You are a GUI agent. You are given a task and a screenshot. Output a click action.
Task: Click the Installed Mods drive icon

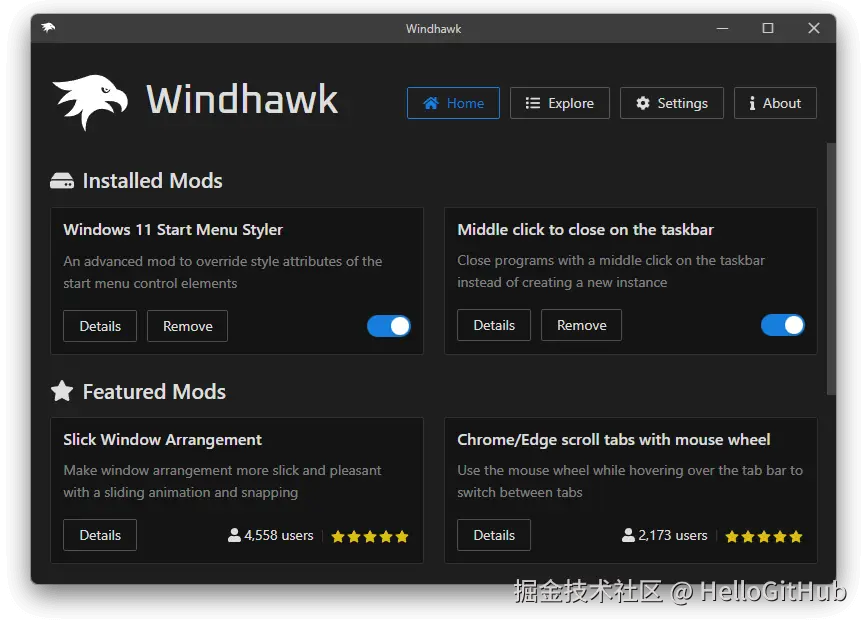62,181
